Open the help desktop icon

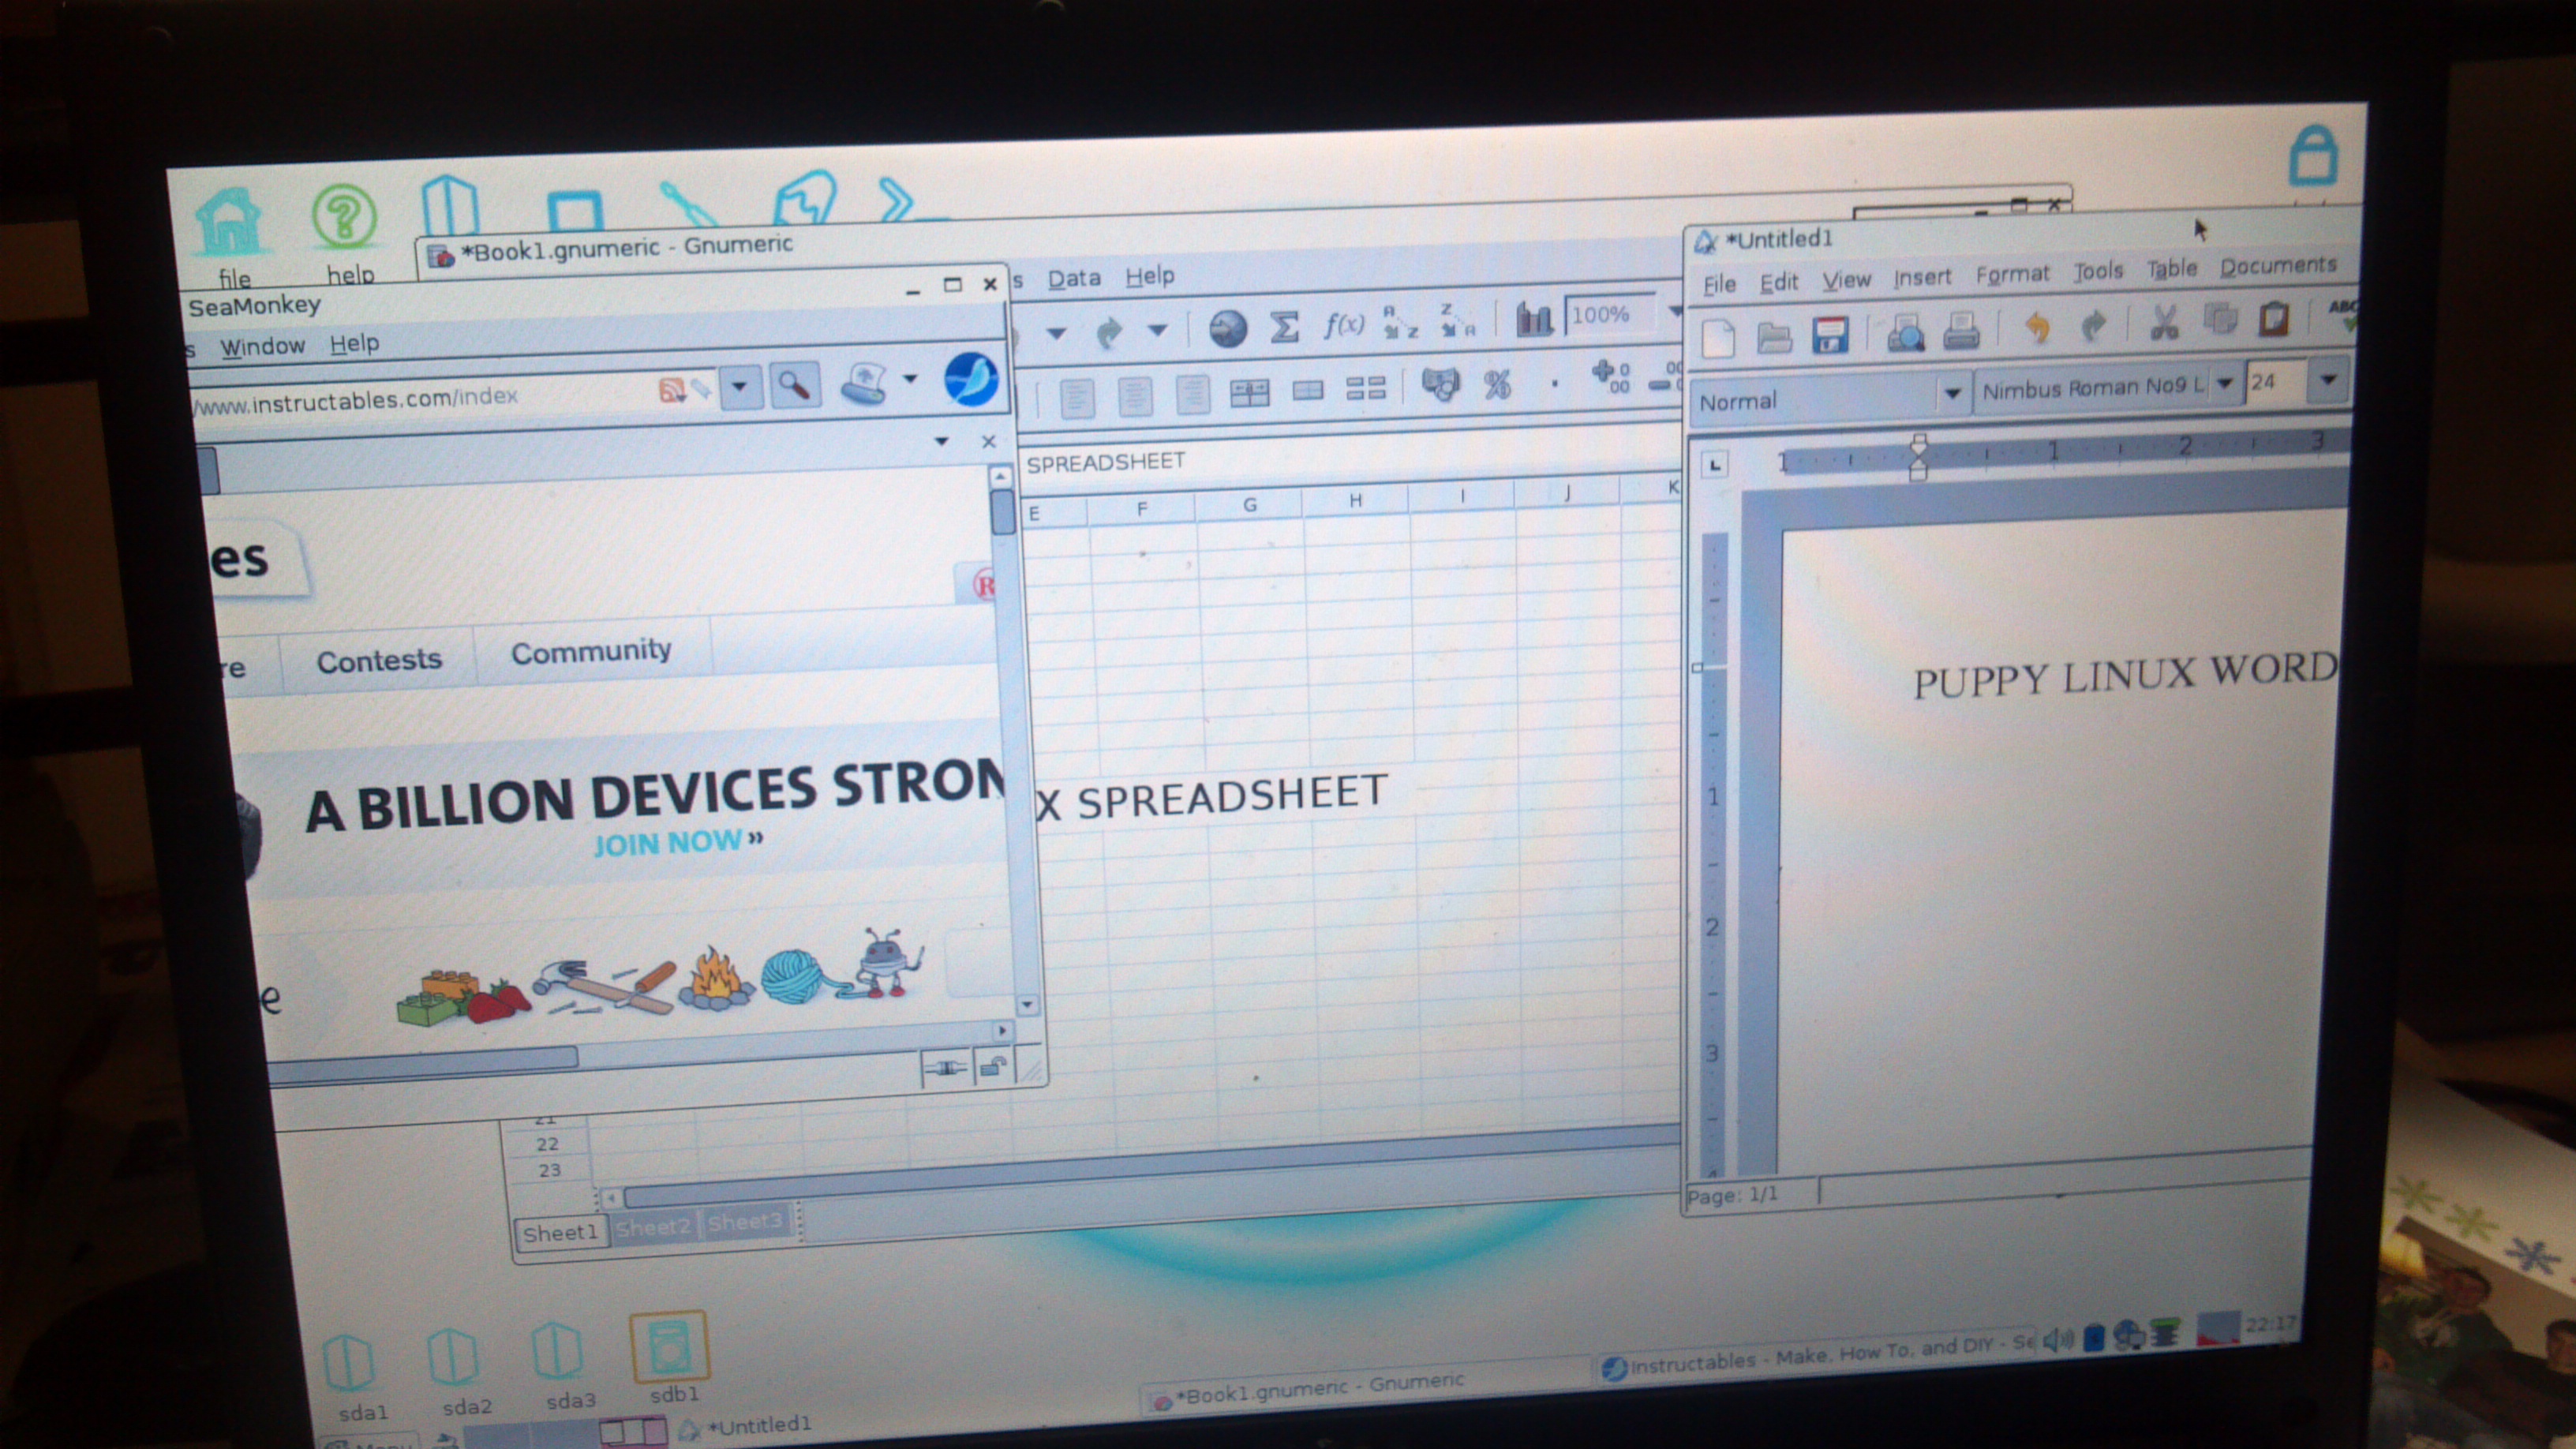[x=343, y=217]
